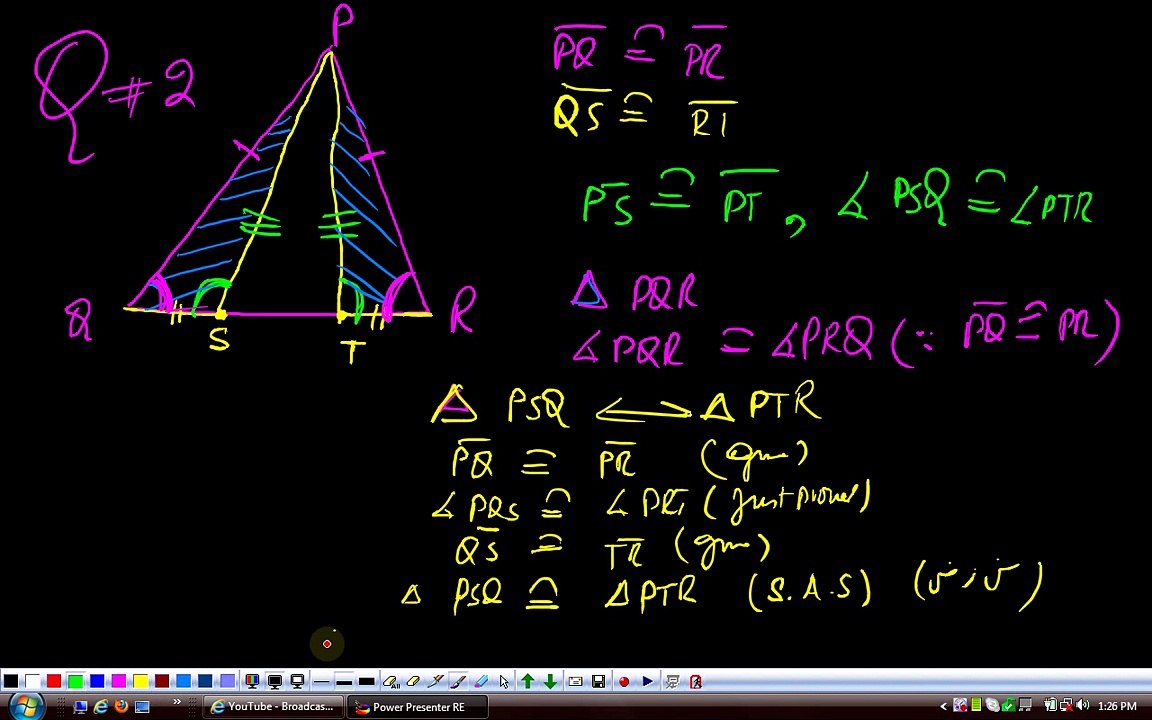Click the Erase All tool
1152x720 pixels.
tap(391, 682)
